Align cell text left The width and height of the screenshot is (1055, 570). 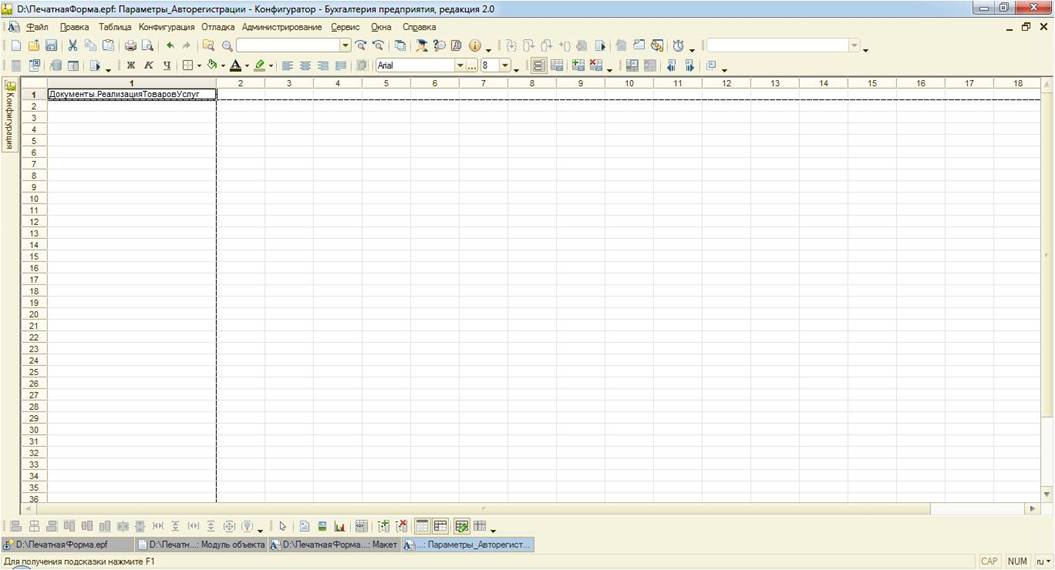[x=287, y=65]
